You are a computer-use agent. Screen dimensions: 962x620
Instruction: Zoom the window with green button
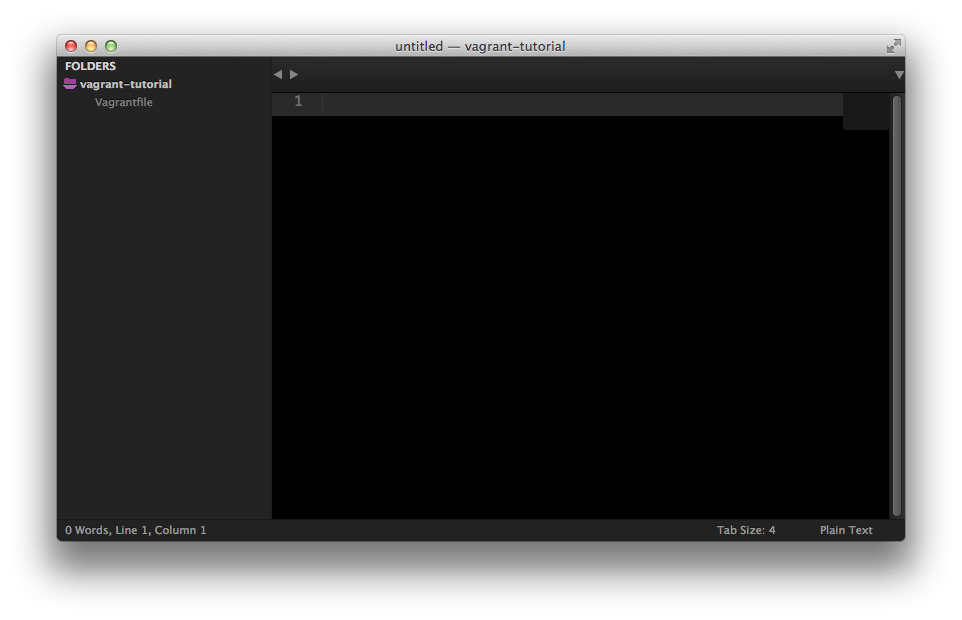click(x=111, y=46)
